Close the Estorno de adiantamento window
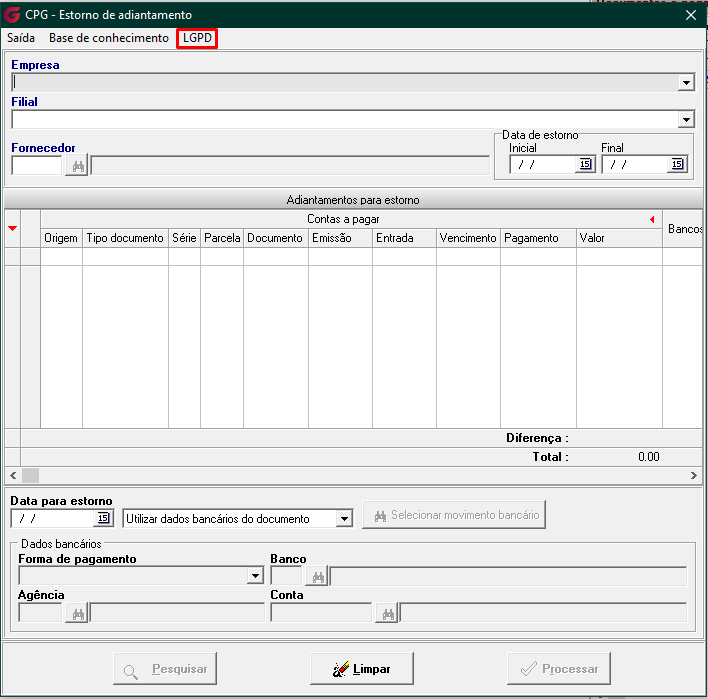708x699 pixels. click(x=690, y=15)
